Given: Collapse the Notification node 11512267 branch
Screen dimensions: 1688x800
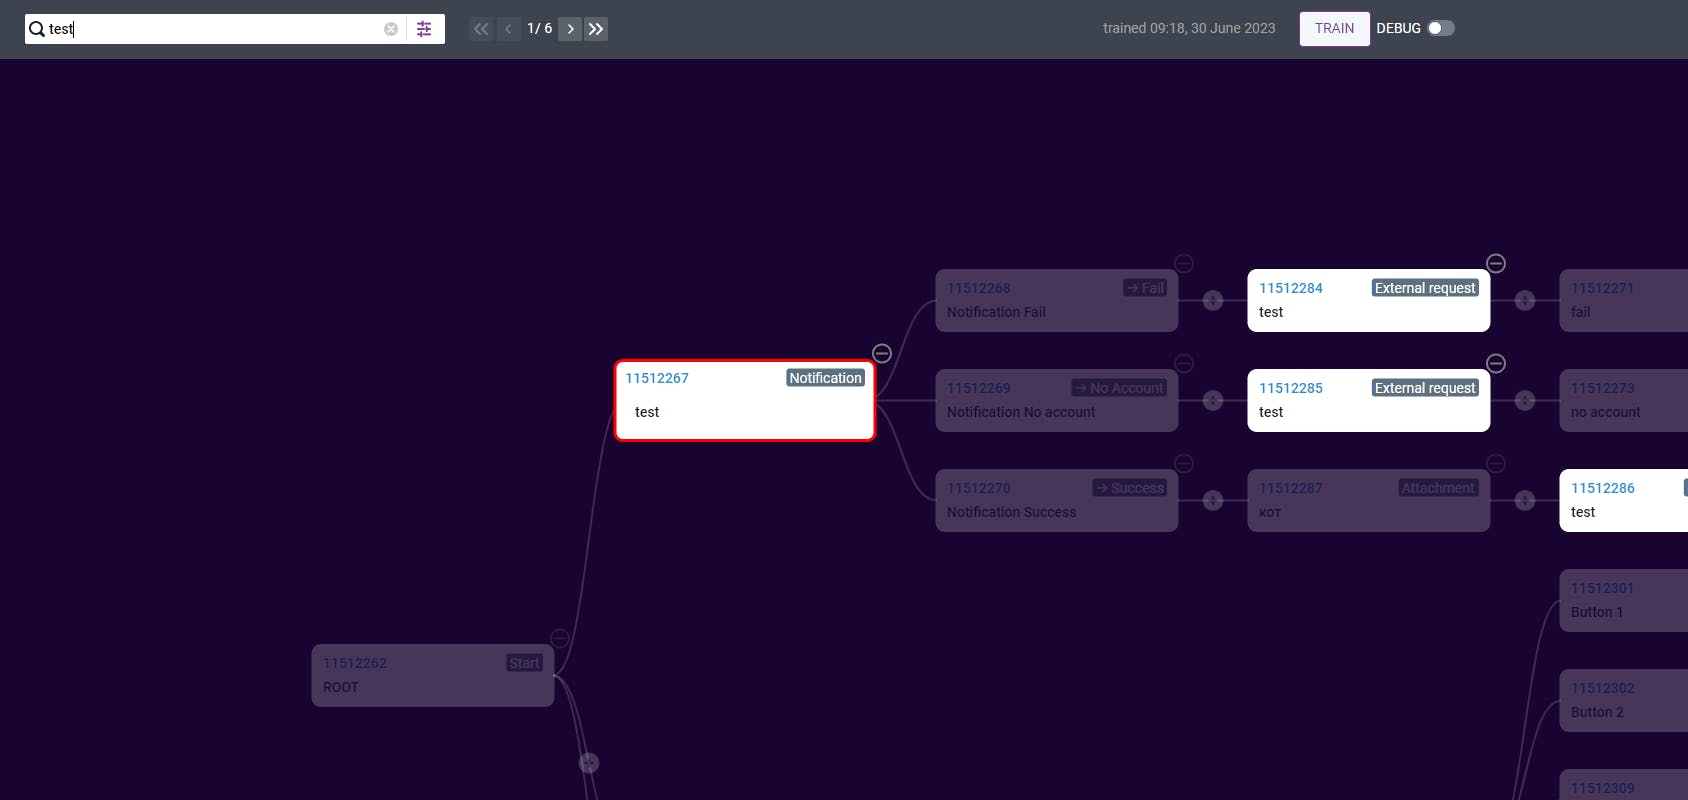Looking at the screenshot, I should click(x=882, y=353).
